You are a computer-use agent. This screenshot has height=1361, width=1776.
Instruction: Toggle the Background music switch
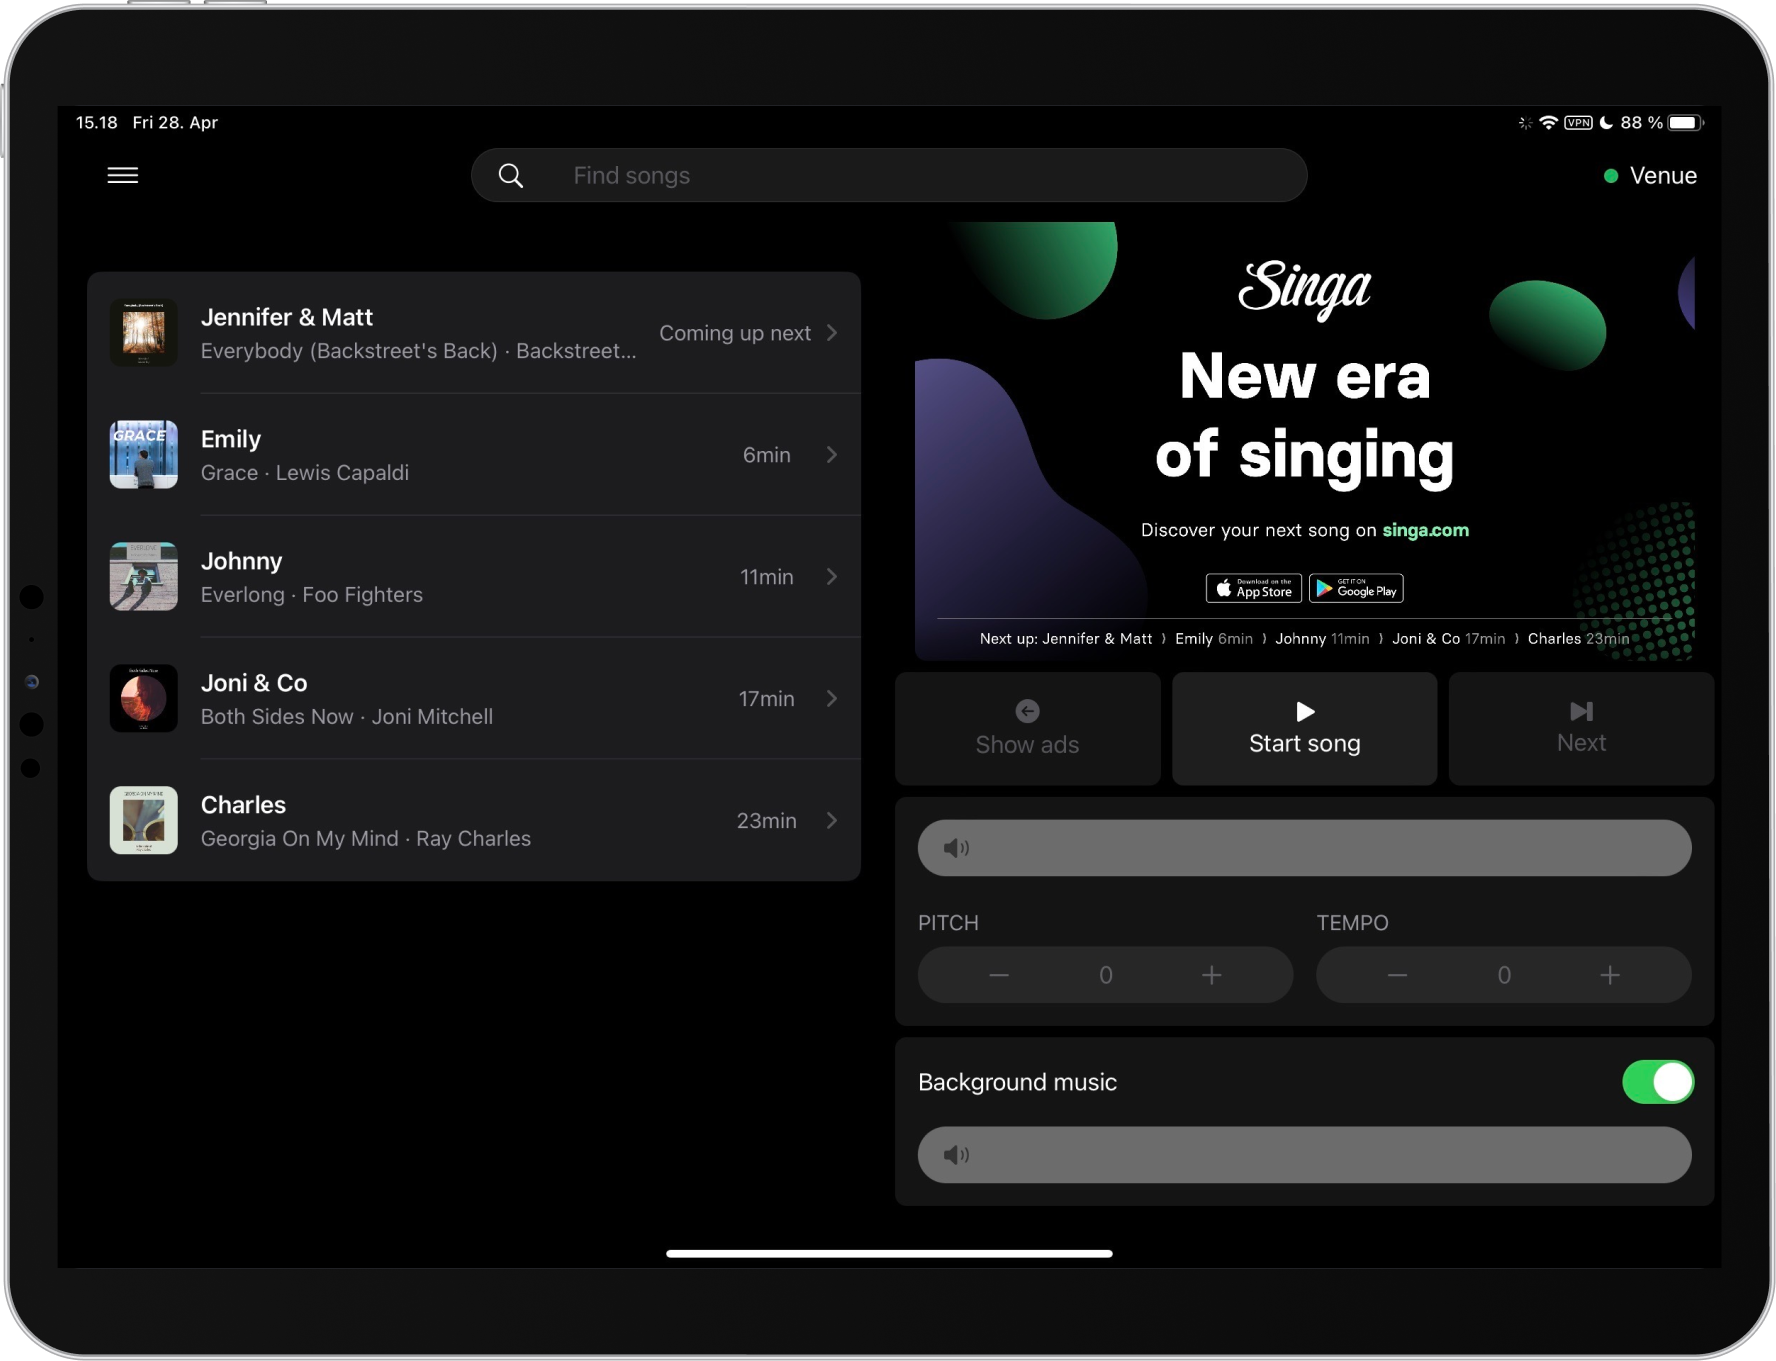[1658, 1082]
